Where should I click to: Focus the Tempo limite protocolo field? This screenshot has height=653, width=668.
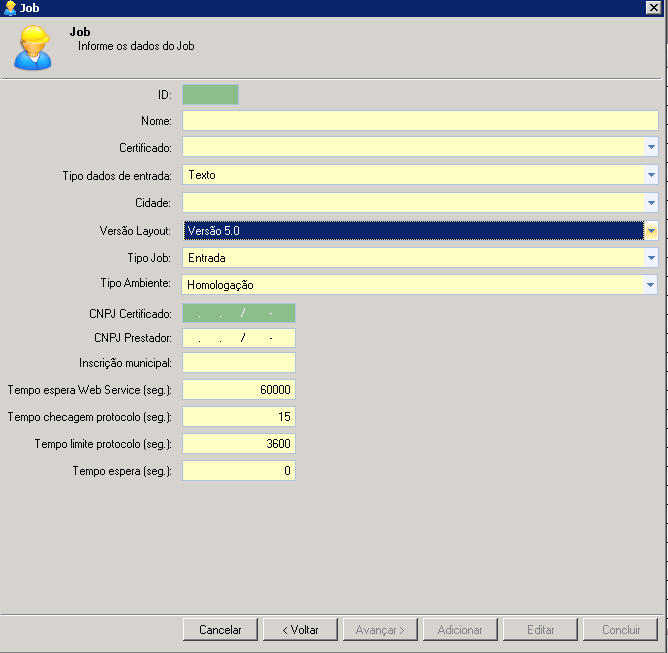(x=238, y=443)
